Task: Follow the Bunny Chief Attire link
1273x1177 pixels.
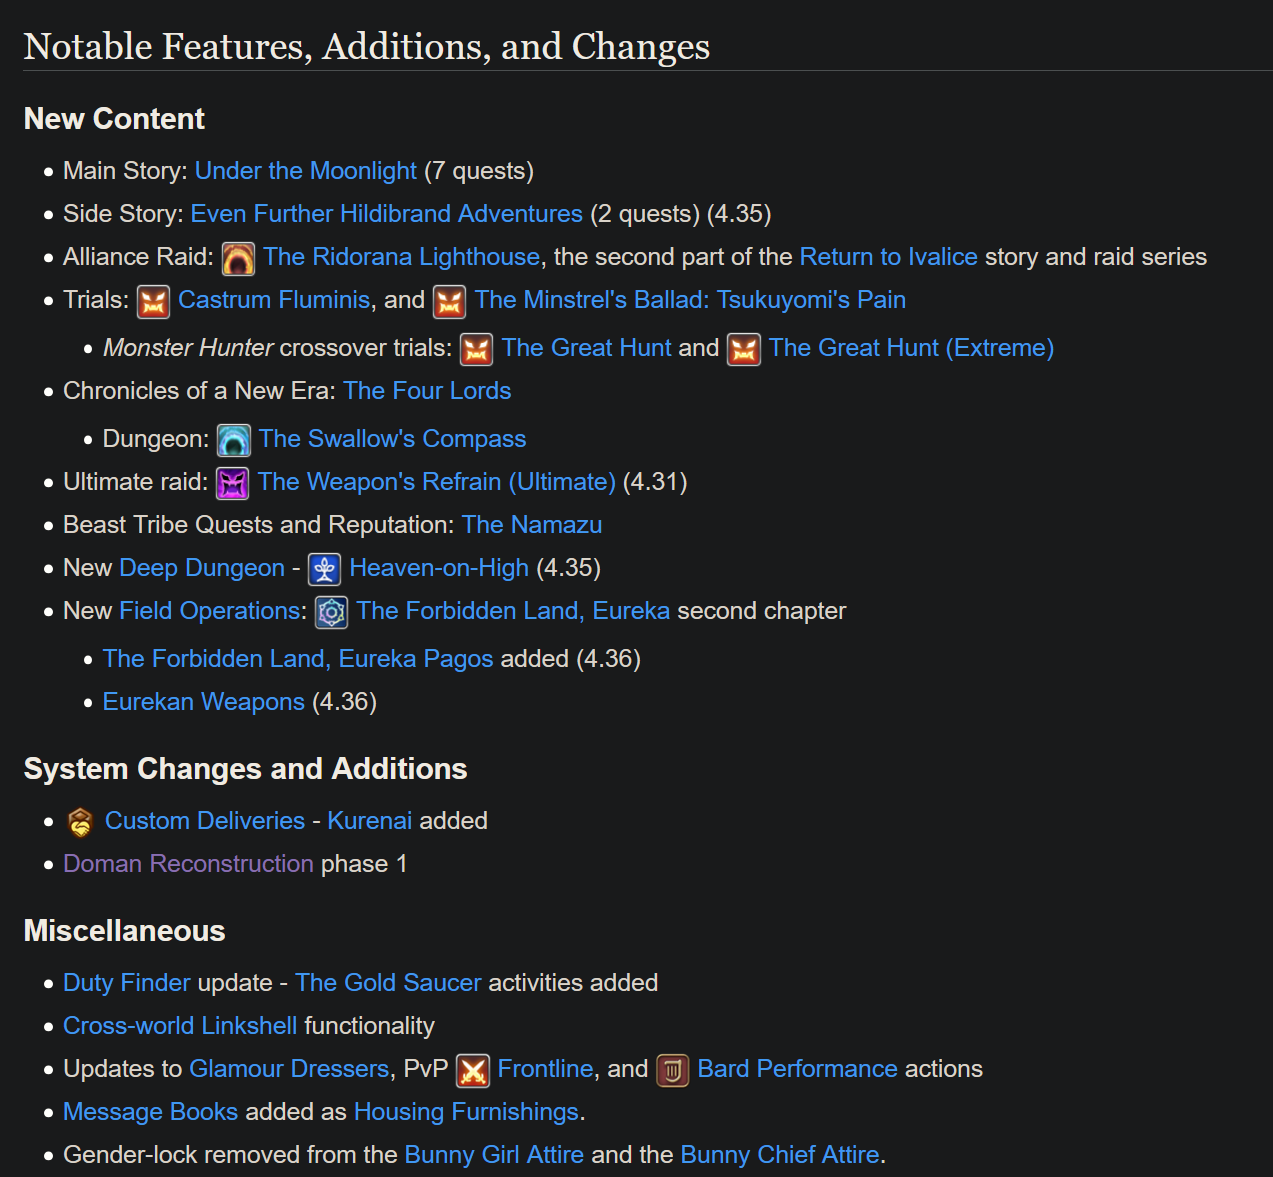Action: (780, 1155)
